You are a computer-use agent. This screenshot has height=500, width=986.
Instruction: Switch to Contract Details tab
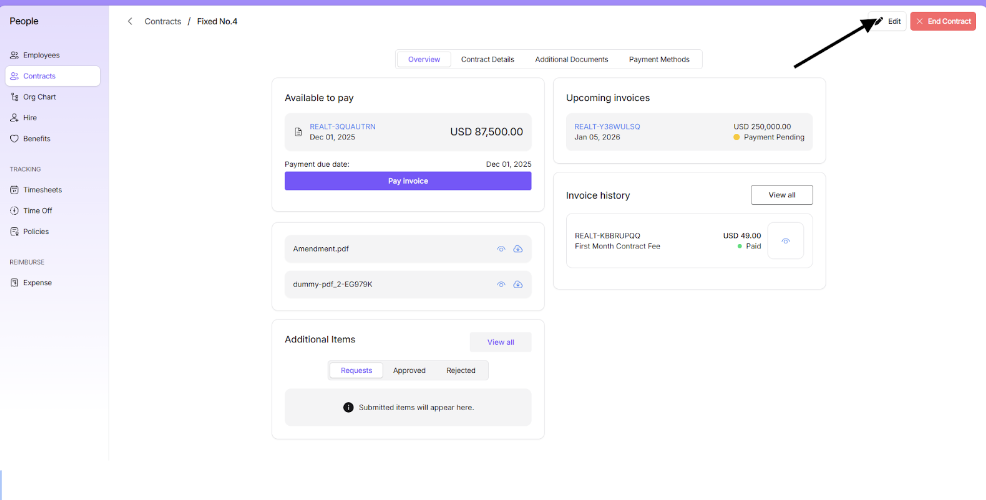click(487, 60)
